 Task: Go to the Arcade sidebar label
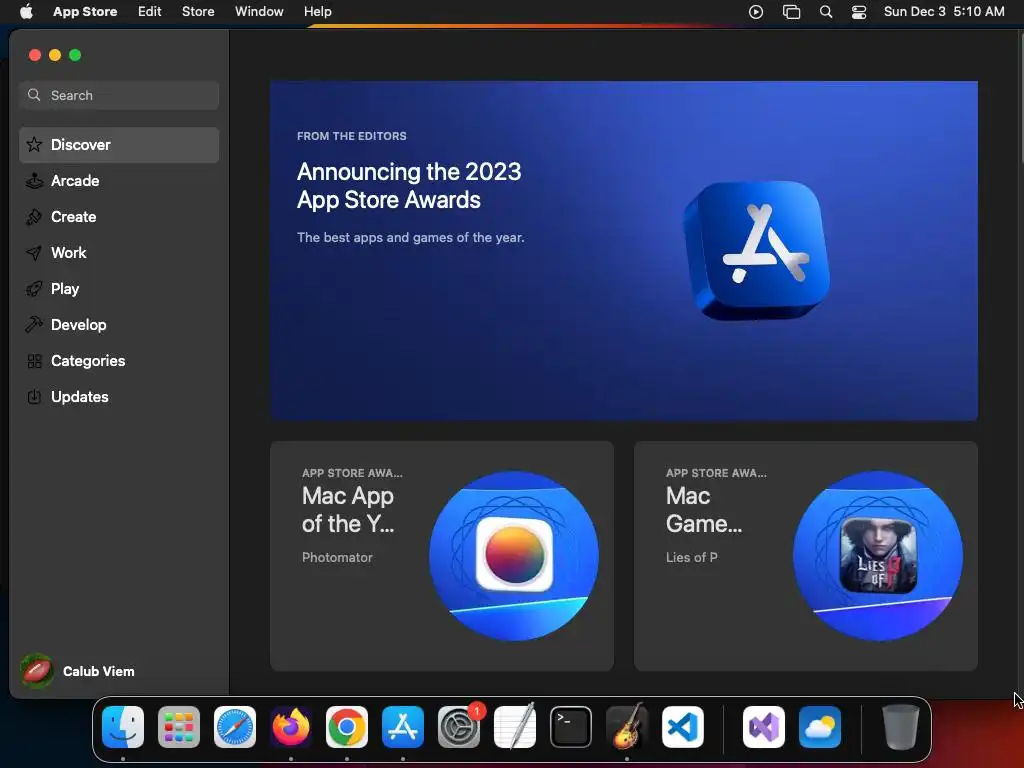[75, 180]
